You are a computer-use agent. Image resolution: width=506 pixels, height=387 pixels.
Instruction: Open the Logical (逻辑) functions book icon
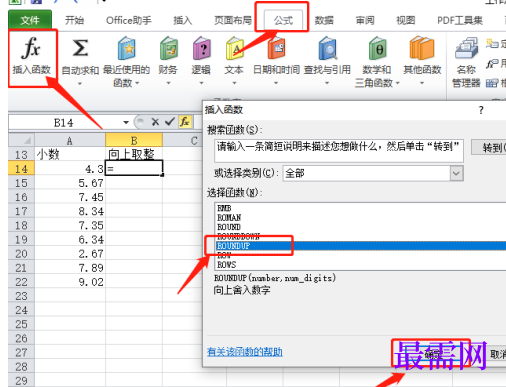tap(201, 49)
